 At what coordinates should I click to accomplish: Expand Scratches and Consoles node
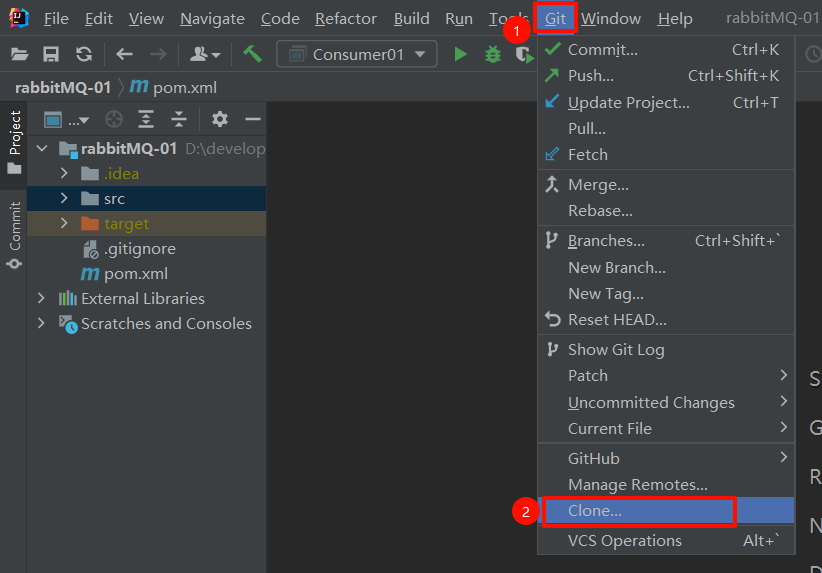(41, 323)
